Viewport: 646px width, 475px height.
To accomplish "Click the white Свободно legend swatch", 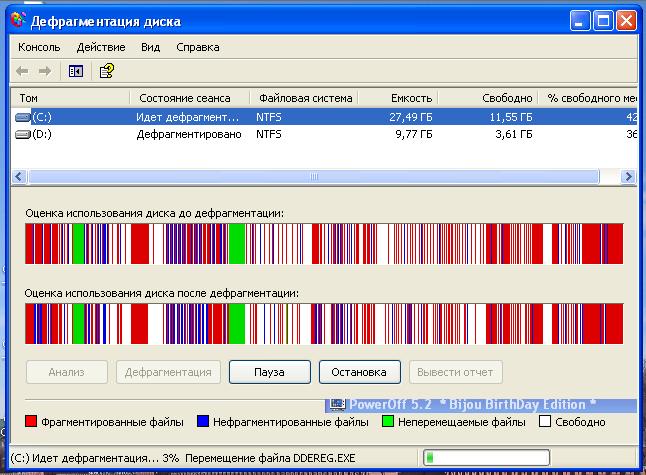I will pyautogui.click(x=545, y=421).
